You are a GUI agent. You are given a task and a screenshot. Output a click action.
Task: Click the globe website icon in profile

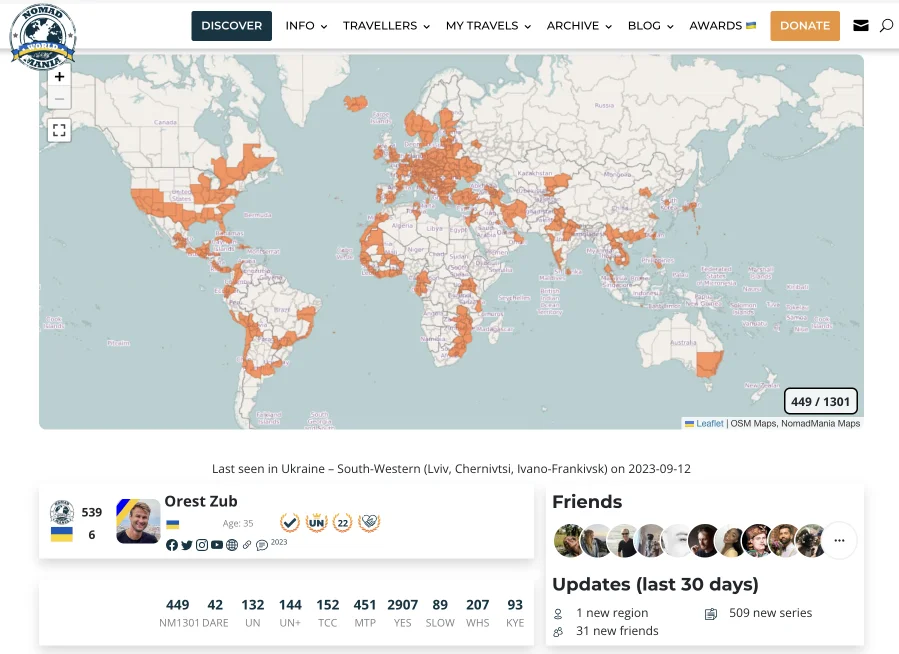[232, 545]
